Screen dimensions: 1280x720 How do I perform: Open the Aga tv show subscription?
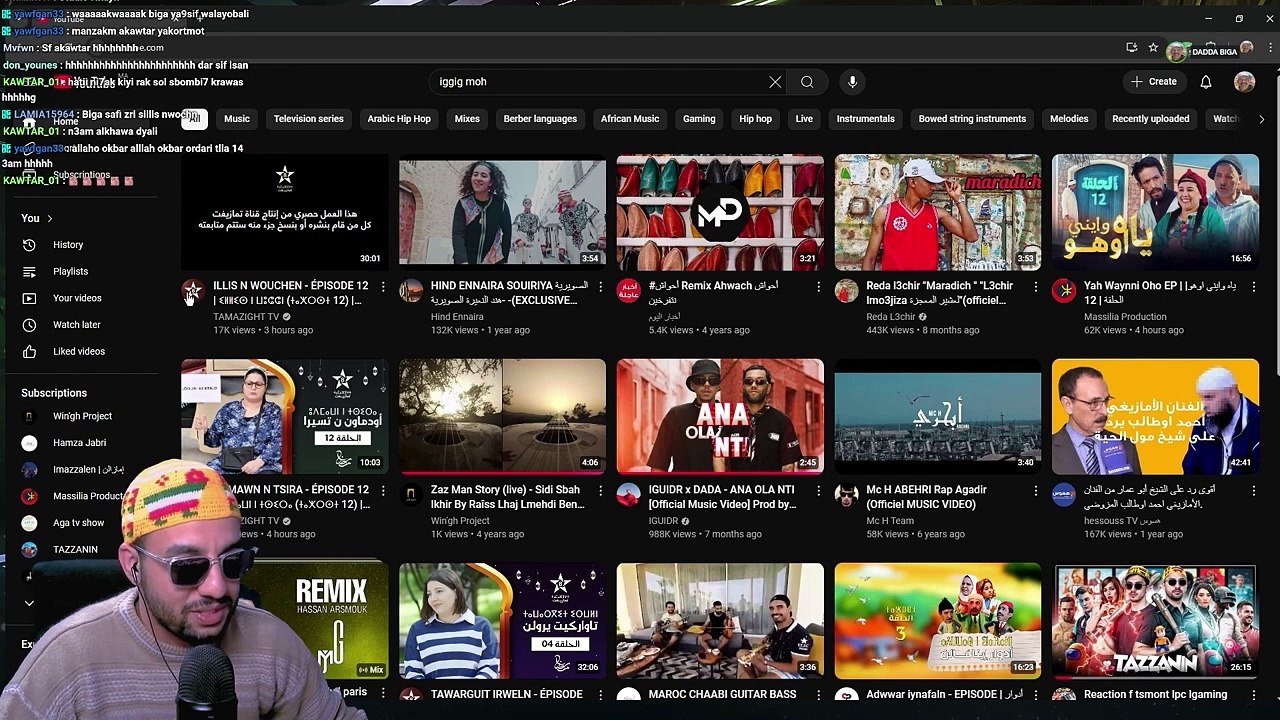pos(78,523)
